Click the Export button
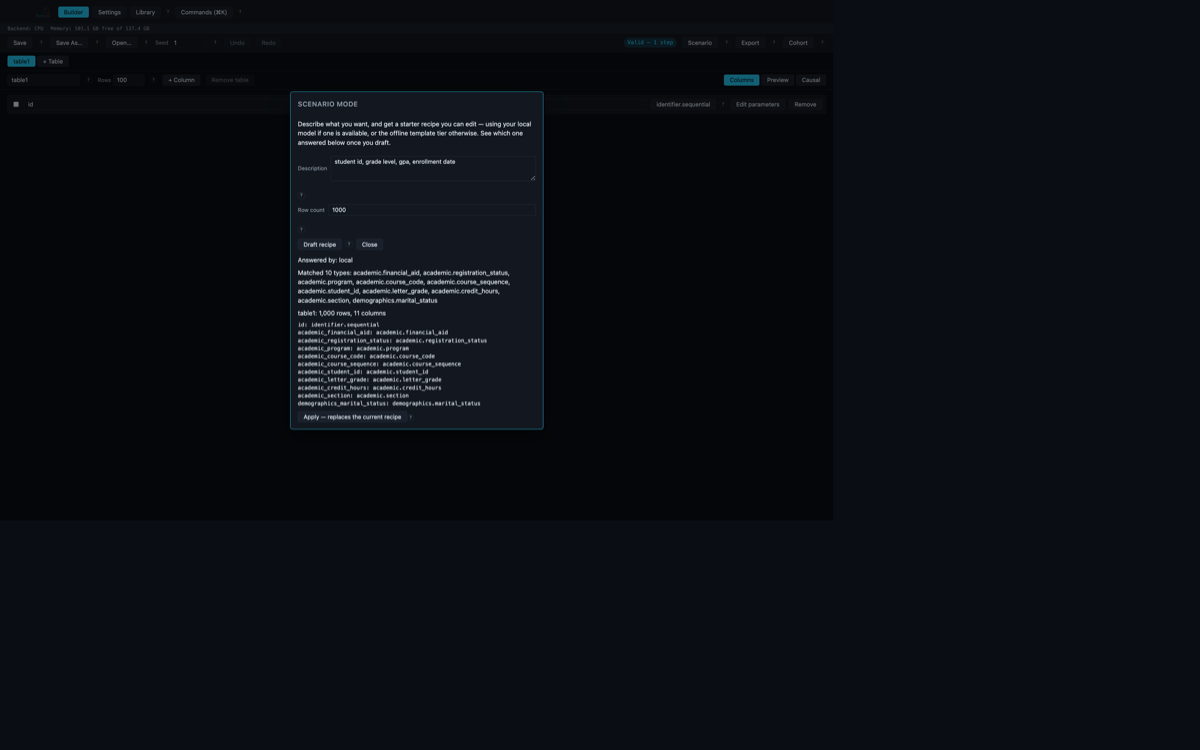1200x750 pixels. click(750, 43)
